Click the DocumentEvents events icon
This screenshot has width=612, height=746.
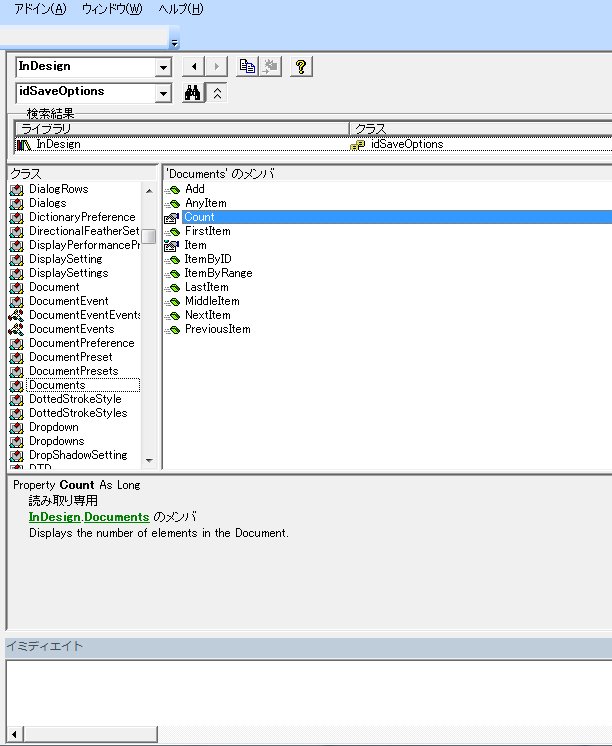[16, 329]
